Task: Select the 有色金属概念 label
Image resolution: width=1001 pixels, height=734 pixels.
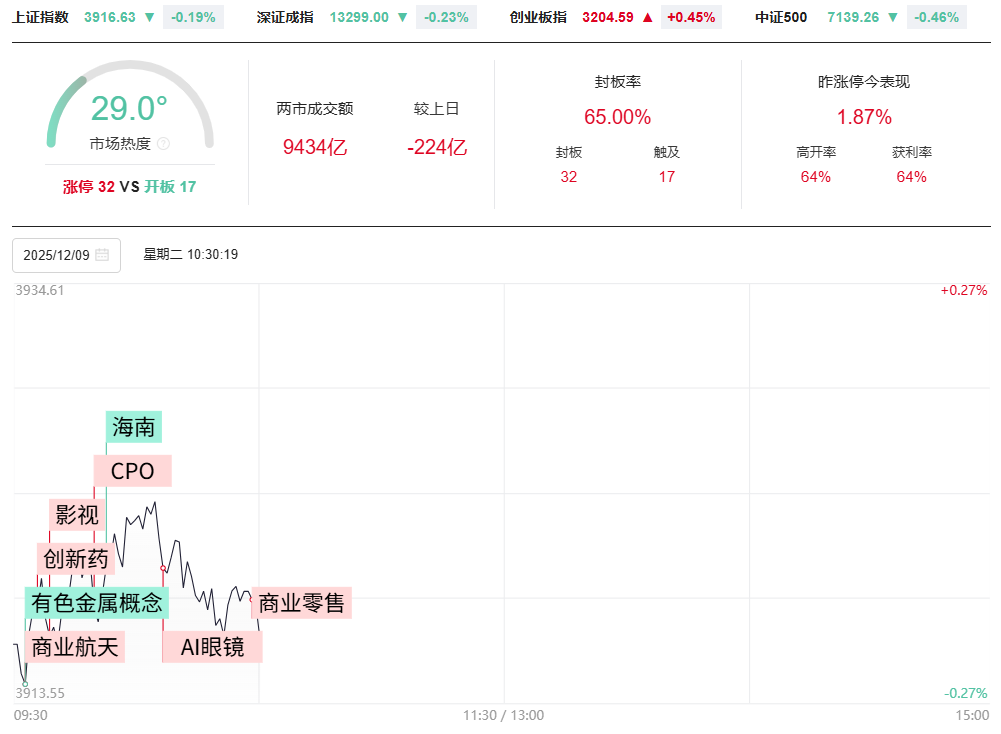Action: (x=97, y=603)
